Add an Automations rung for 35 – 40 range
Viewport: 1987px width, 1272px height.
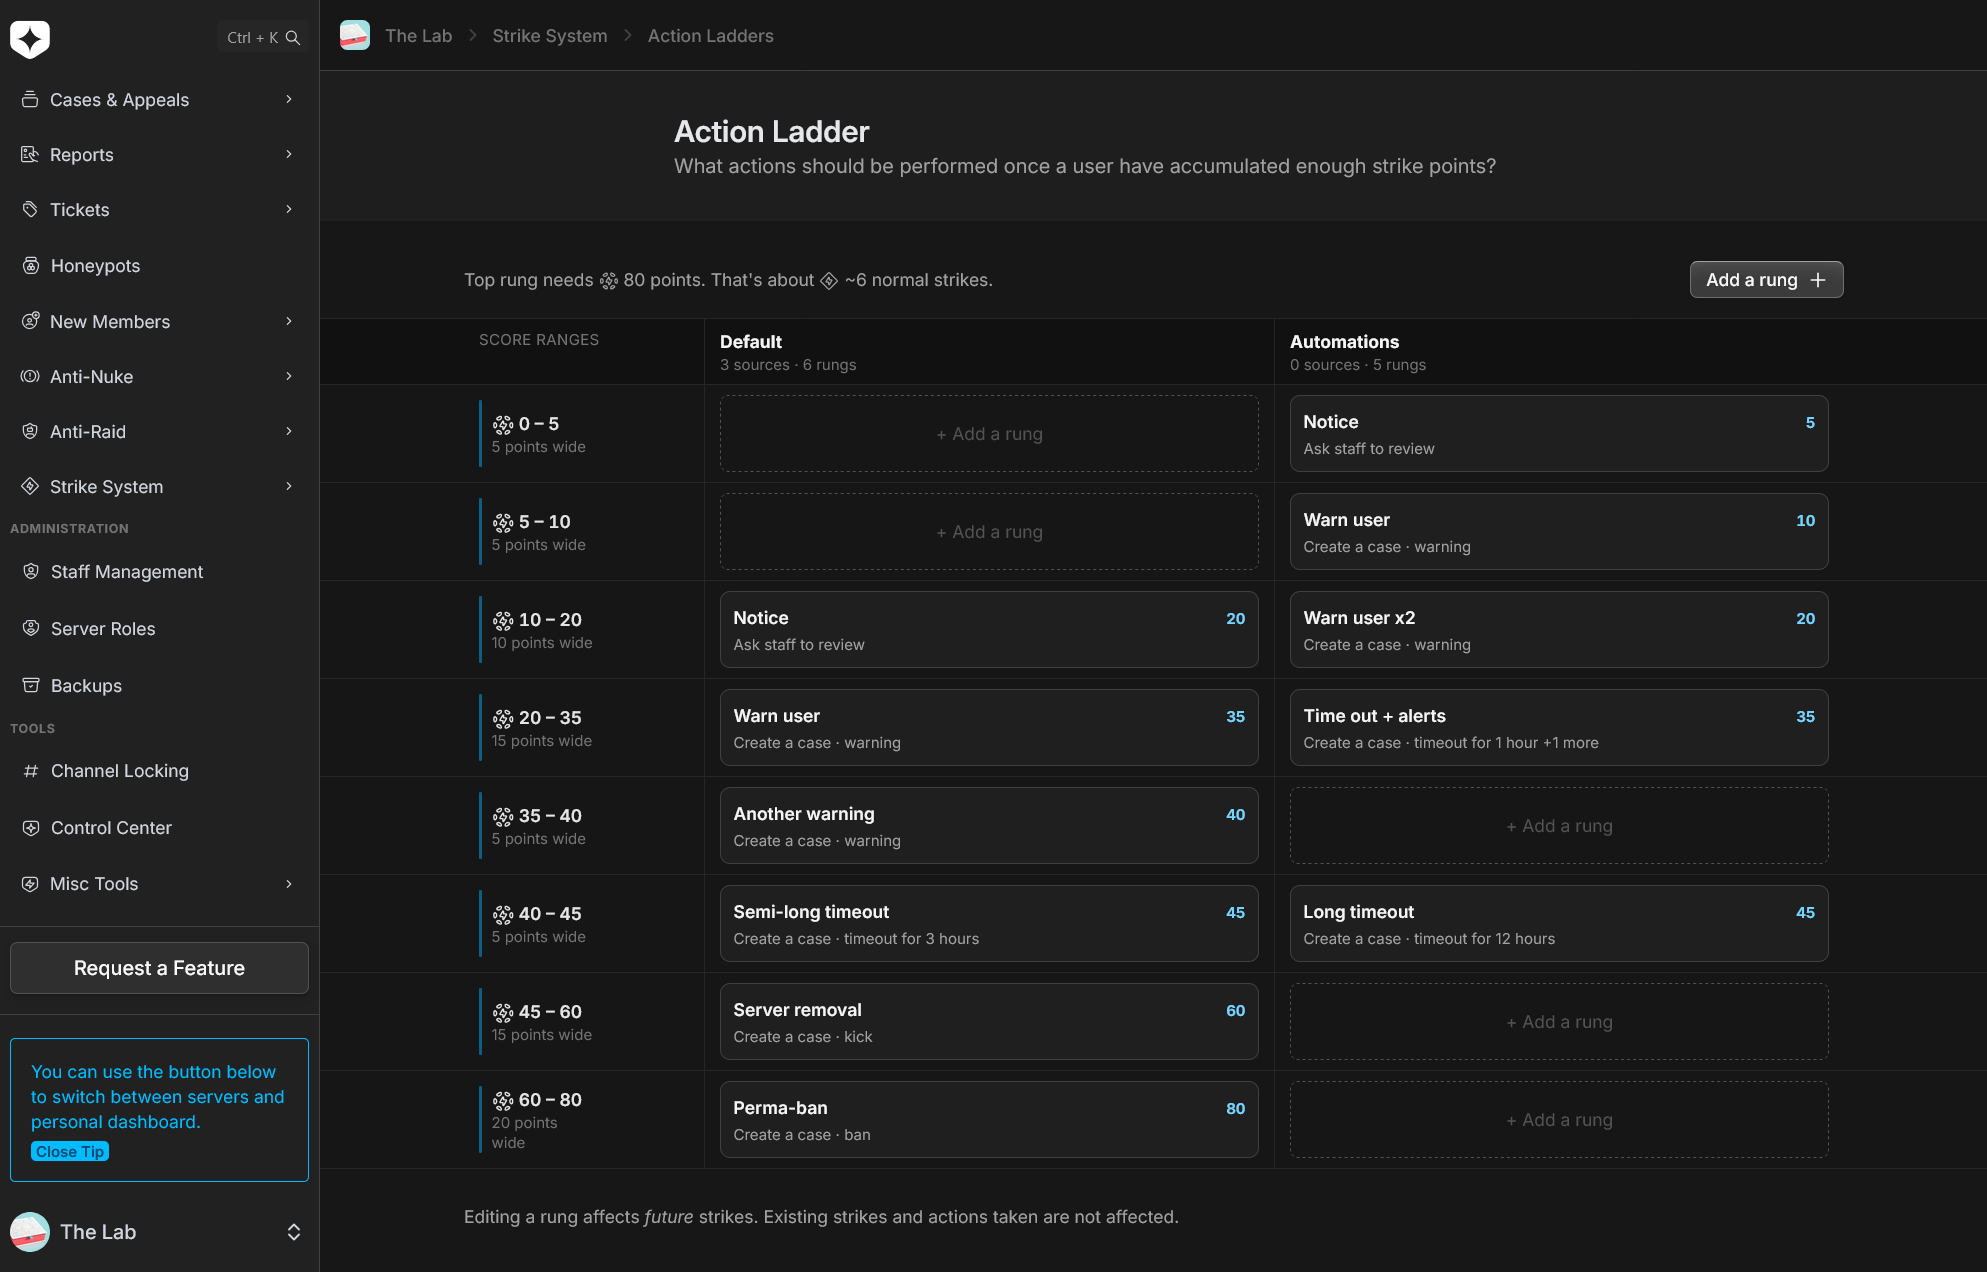[1559, 826]
